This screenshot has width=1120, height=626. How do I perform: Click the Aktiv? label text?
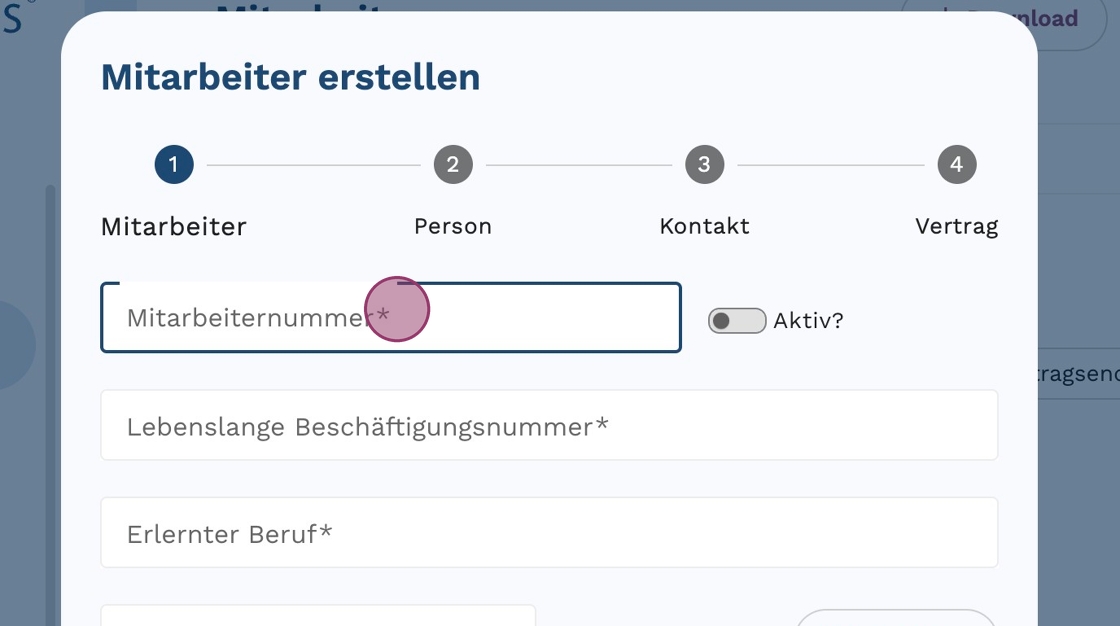(808, 320)
